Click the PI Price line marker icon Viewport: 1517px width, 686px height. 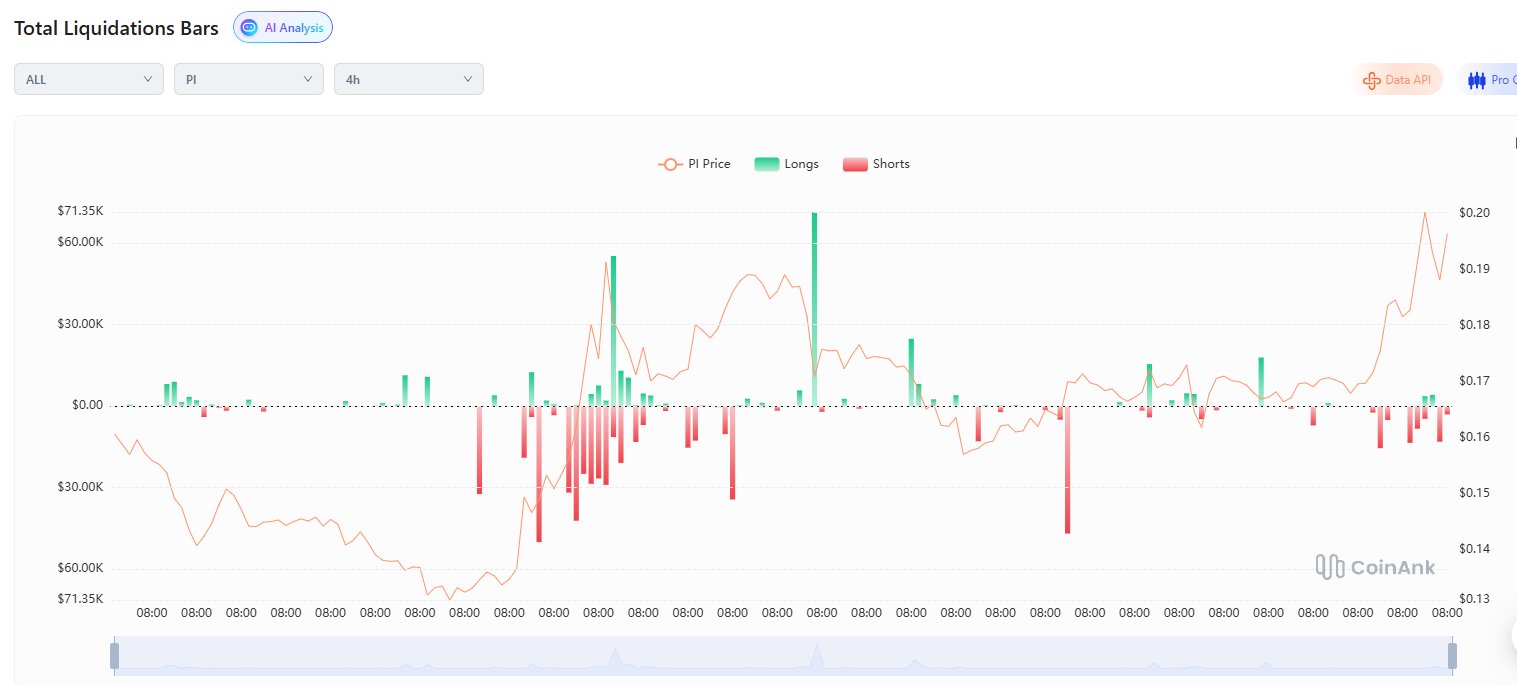point(669,164)
